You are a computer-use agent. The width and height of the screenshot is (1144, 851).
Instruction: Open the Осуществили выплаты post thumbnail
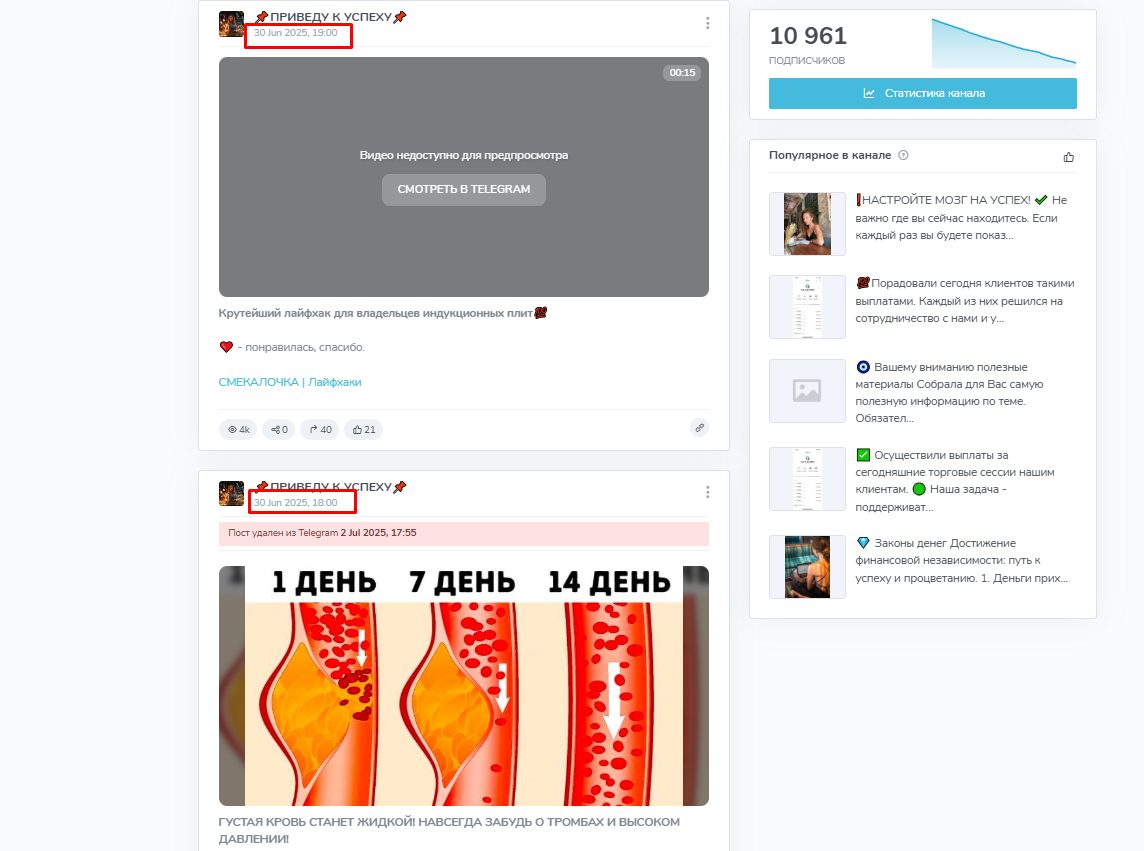coord(807,479)
